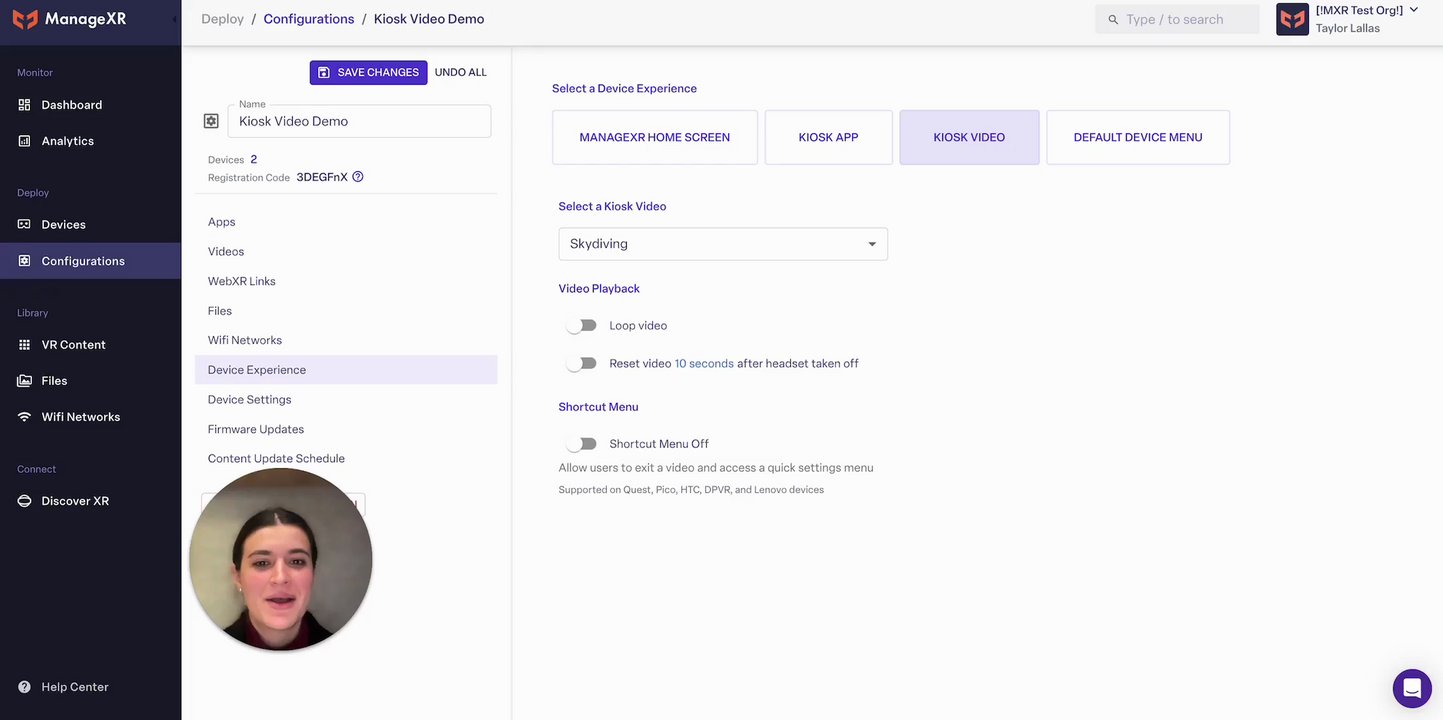Click the VR Content grid icon
Screen dimensions: 1443x720
click(24, 345)
